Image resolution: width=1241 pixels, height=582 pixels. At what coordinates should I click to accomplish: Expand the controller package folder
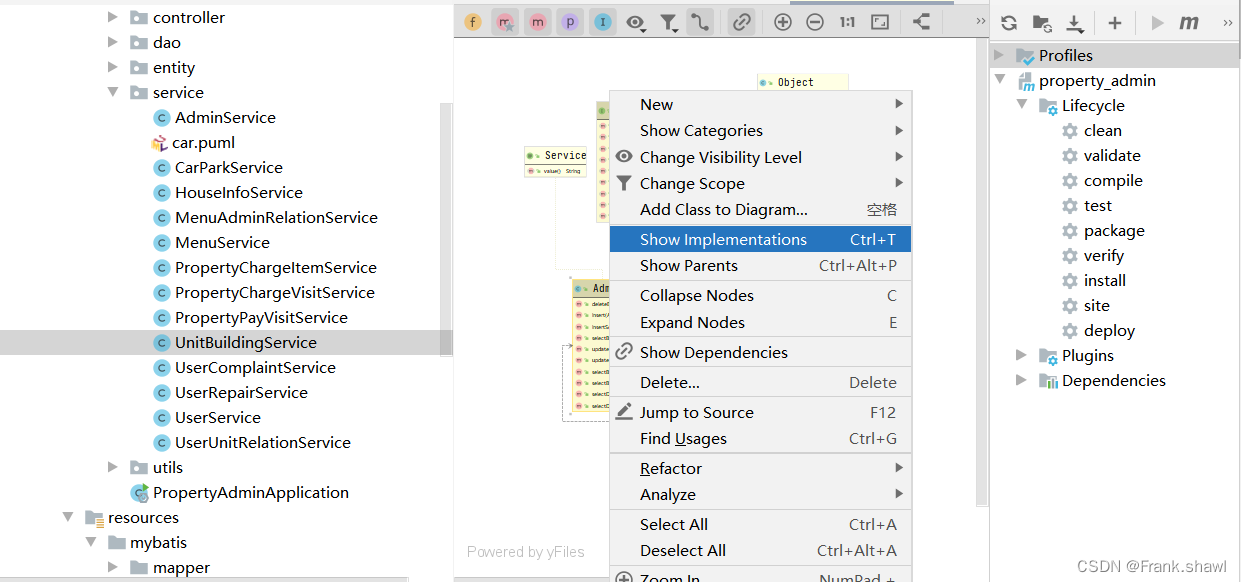tap(113, 17)
